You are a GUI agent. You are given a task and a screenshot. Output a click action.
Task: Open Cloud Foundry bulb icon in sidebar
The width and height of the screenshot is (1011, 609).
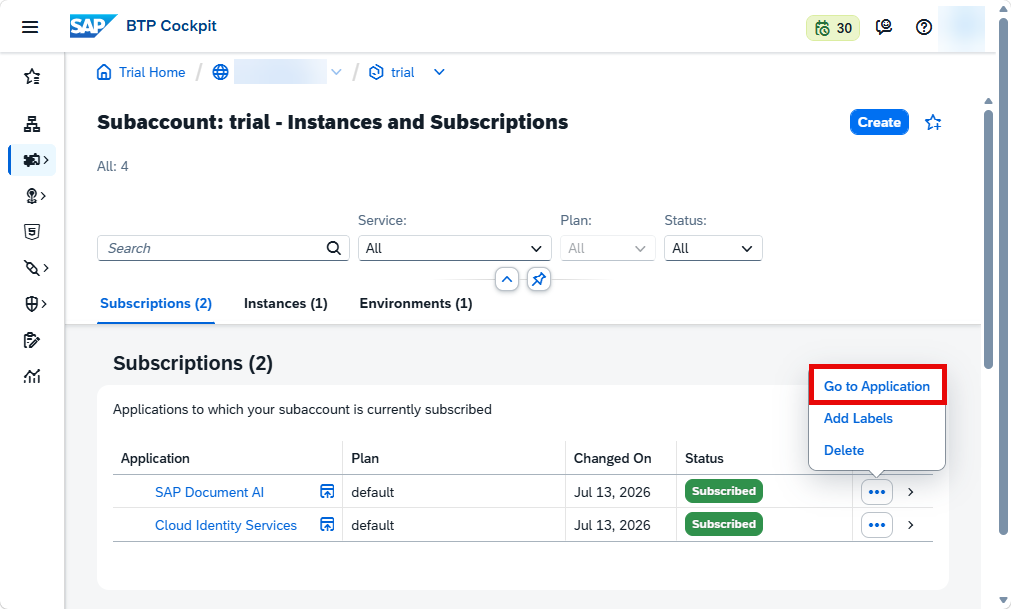tap(31, 196)
